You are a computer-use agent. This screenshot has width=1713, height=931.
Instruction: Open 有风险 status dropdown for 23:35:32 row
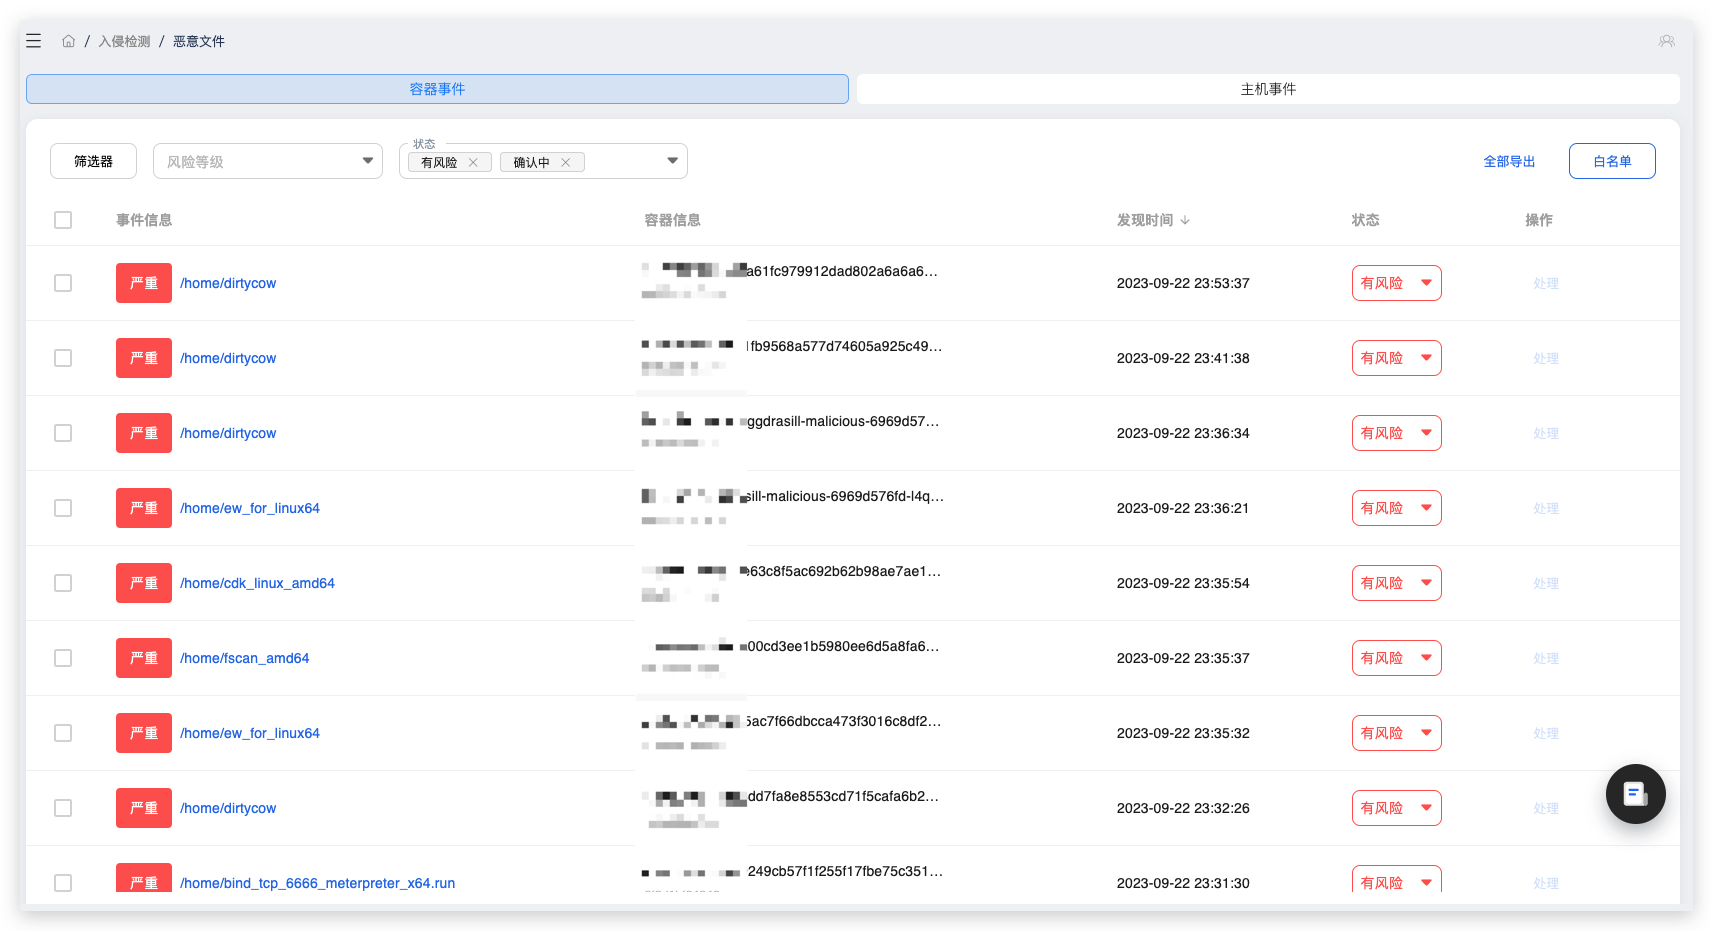point(1396,733)
